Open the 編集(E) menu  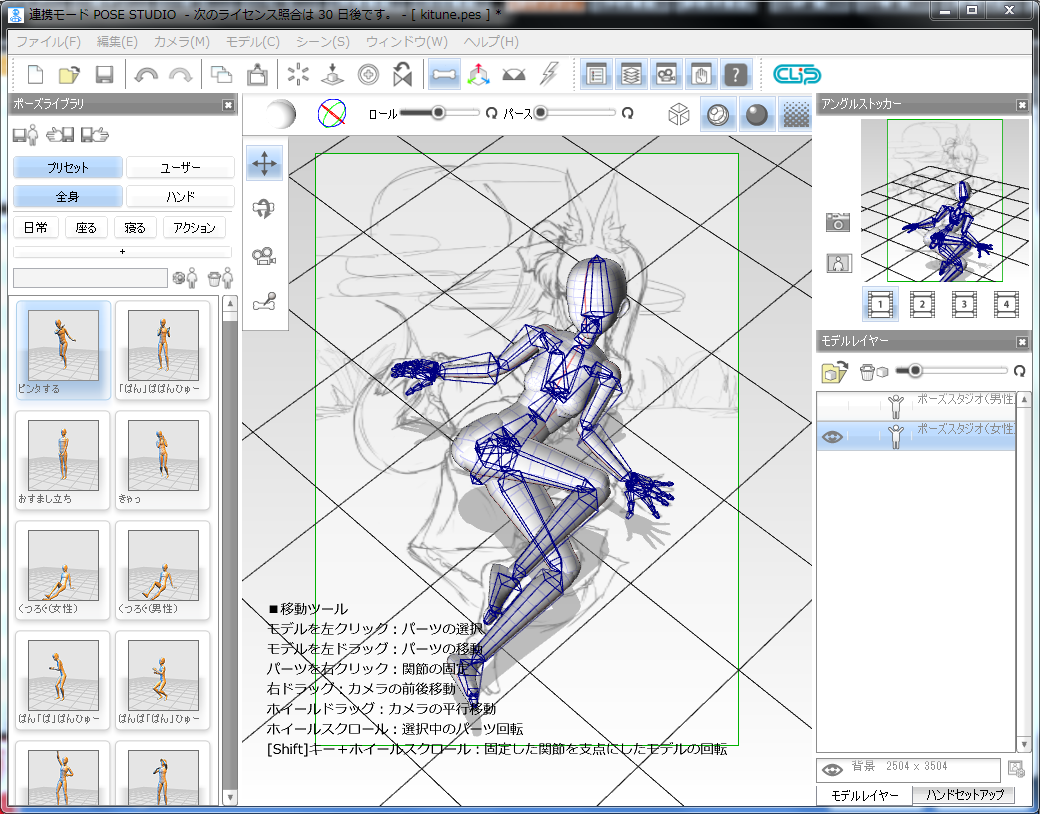(117, 41)
